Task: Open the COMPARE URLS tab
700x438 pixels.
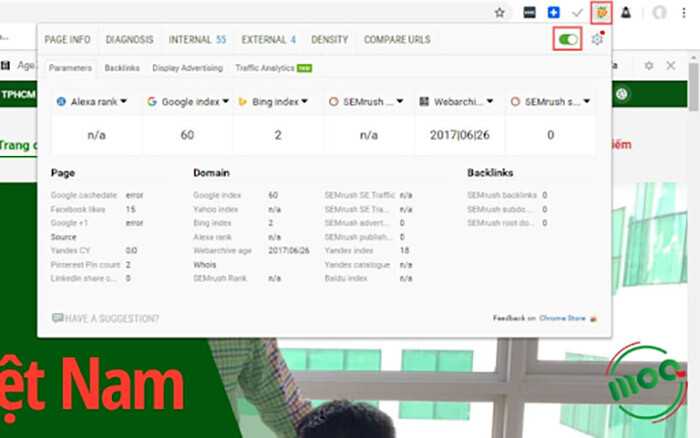Action: pyautogui.click(x=397, y=40)
